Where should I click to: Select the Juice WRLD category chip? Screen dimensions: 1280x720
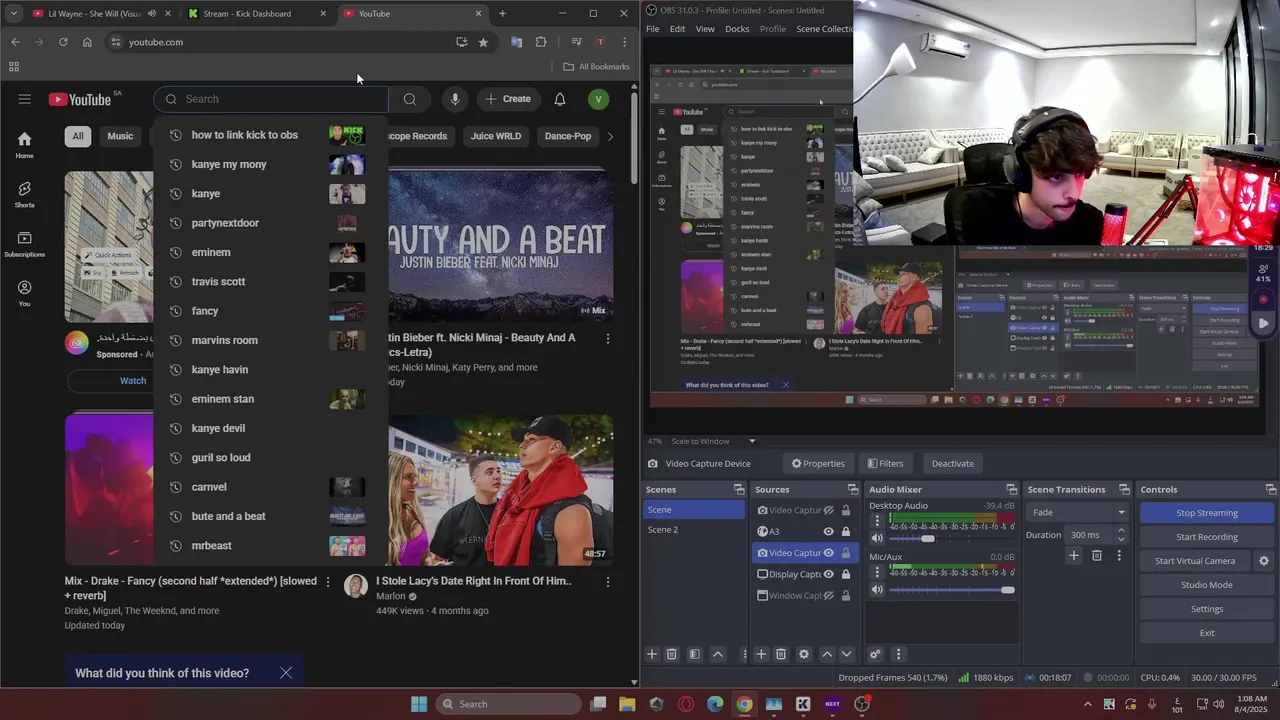point(496,136)
